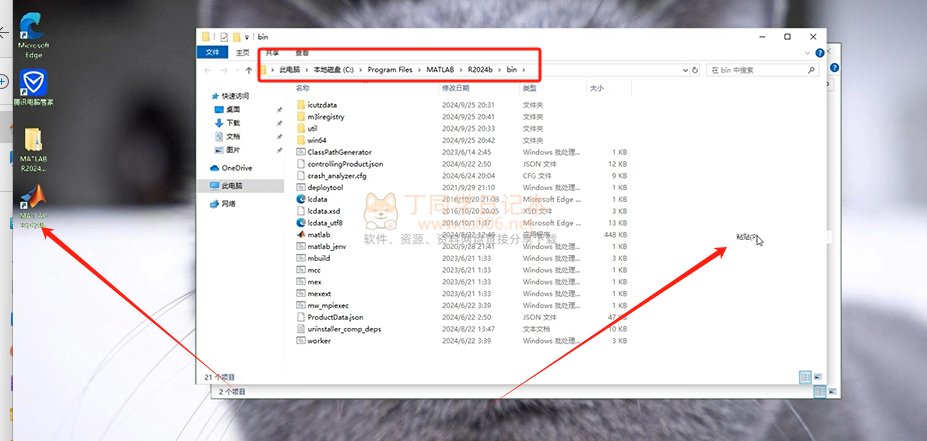Sort by 大小 column header

pos(597,88)
